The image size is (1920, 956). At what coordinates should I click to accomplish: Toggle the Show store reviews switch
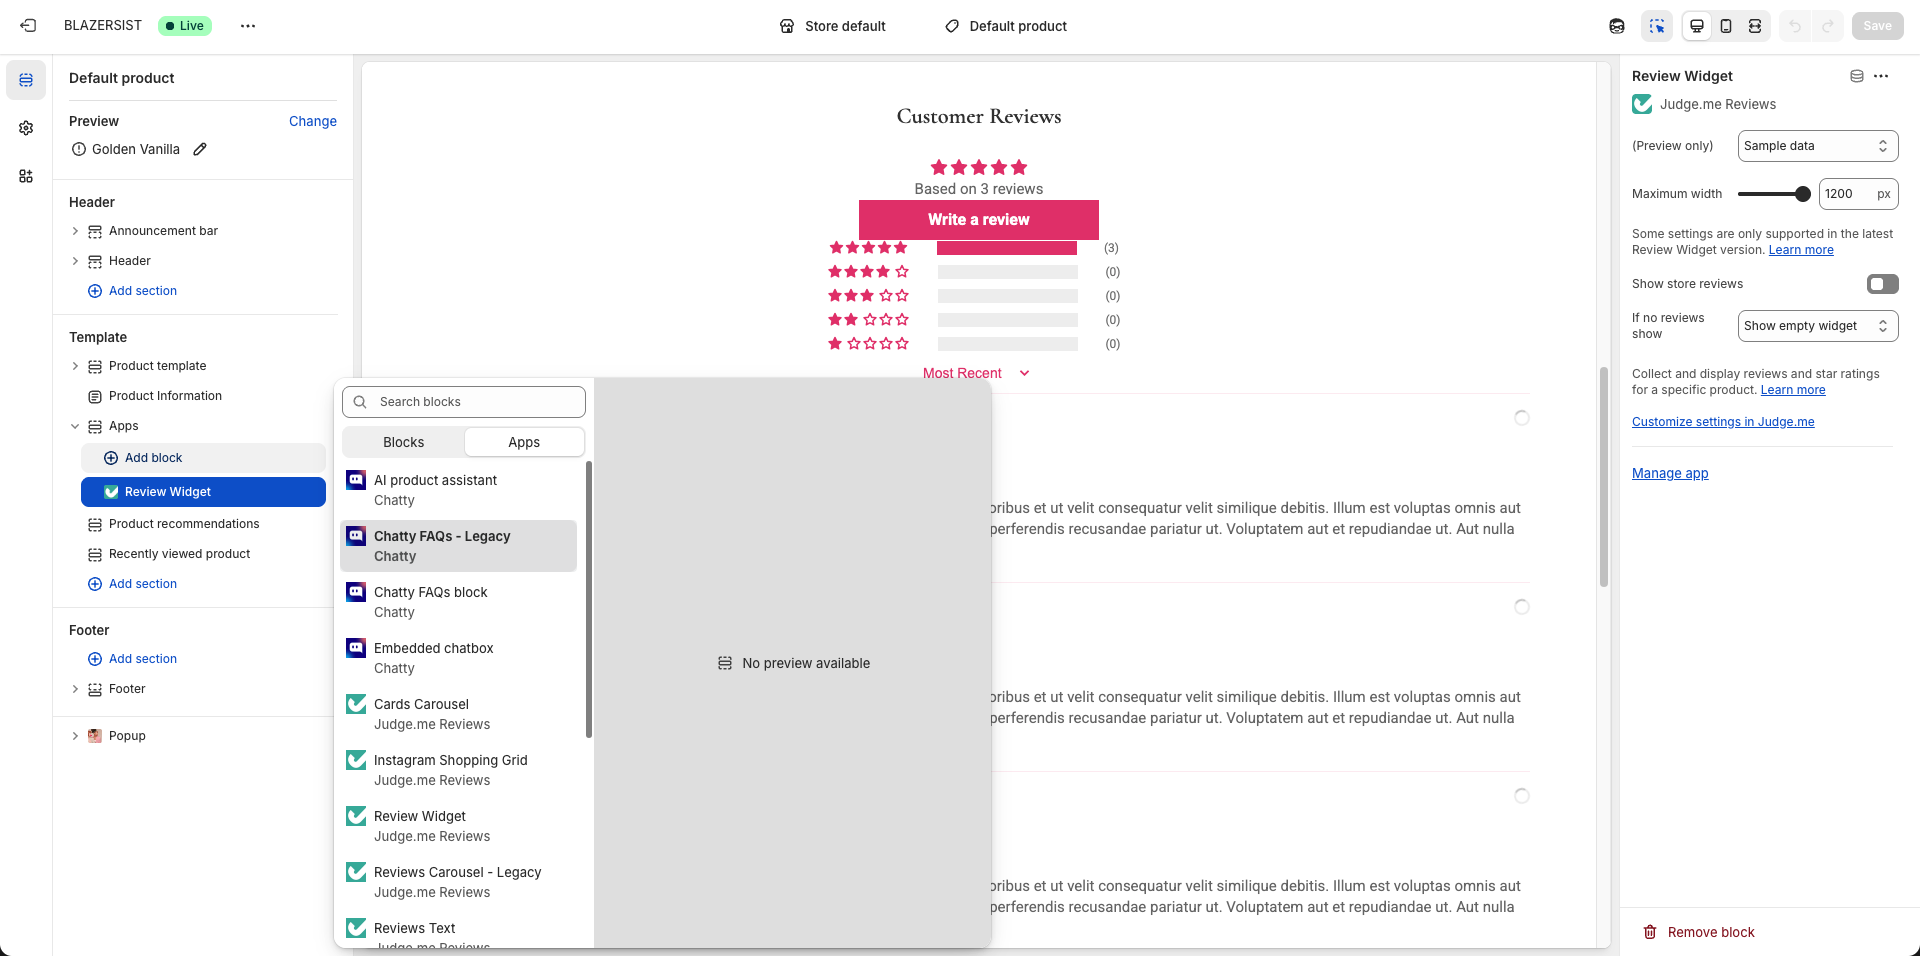pos(1882,284)
